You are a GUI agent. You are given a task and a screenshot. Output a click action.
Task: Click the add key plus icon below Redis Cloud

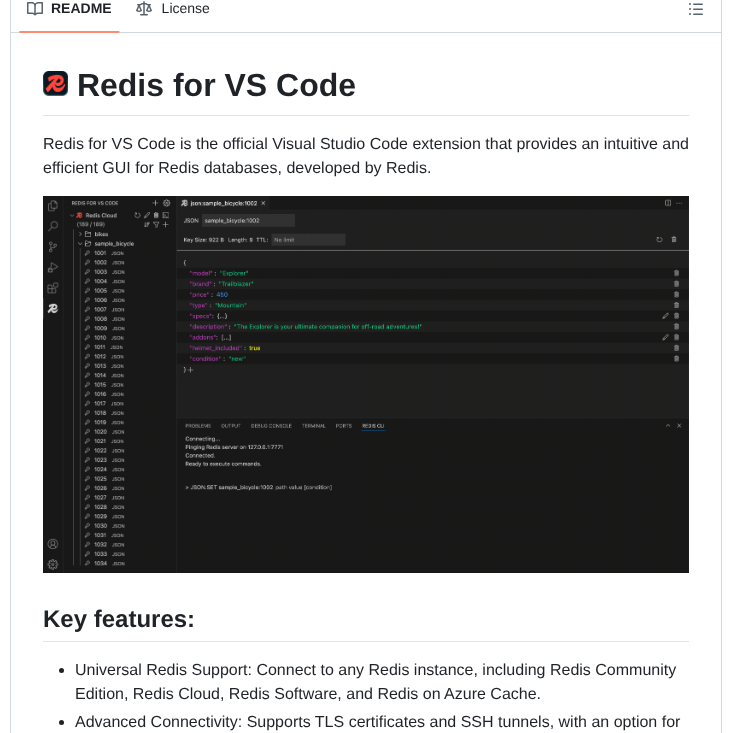click(165, 225)
